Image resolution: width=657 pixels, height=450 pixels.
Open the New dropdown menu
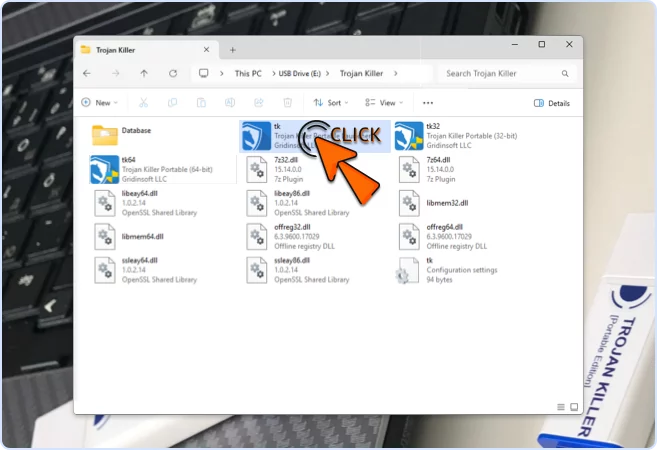click(100, 103)
